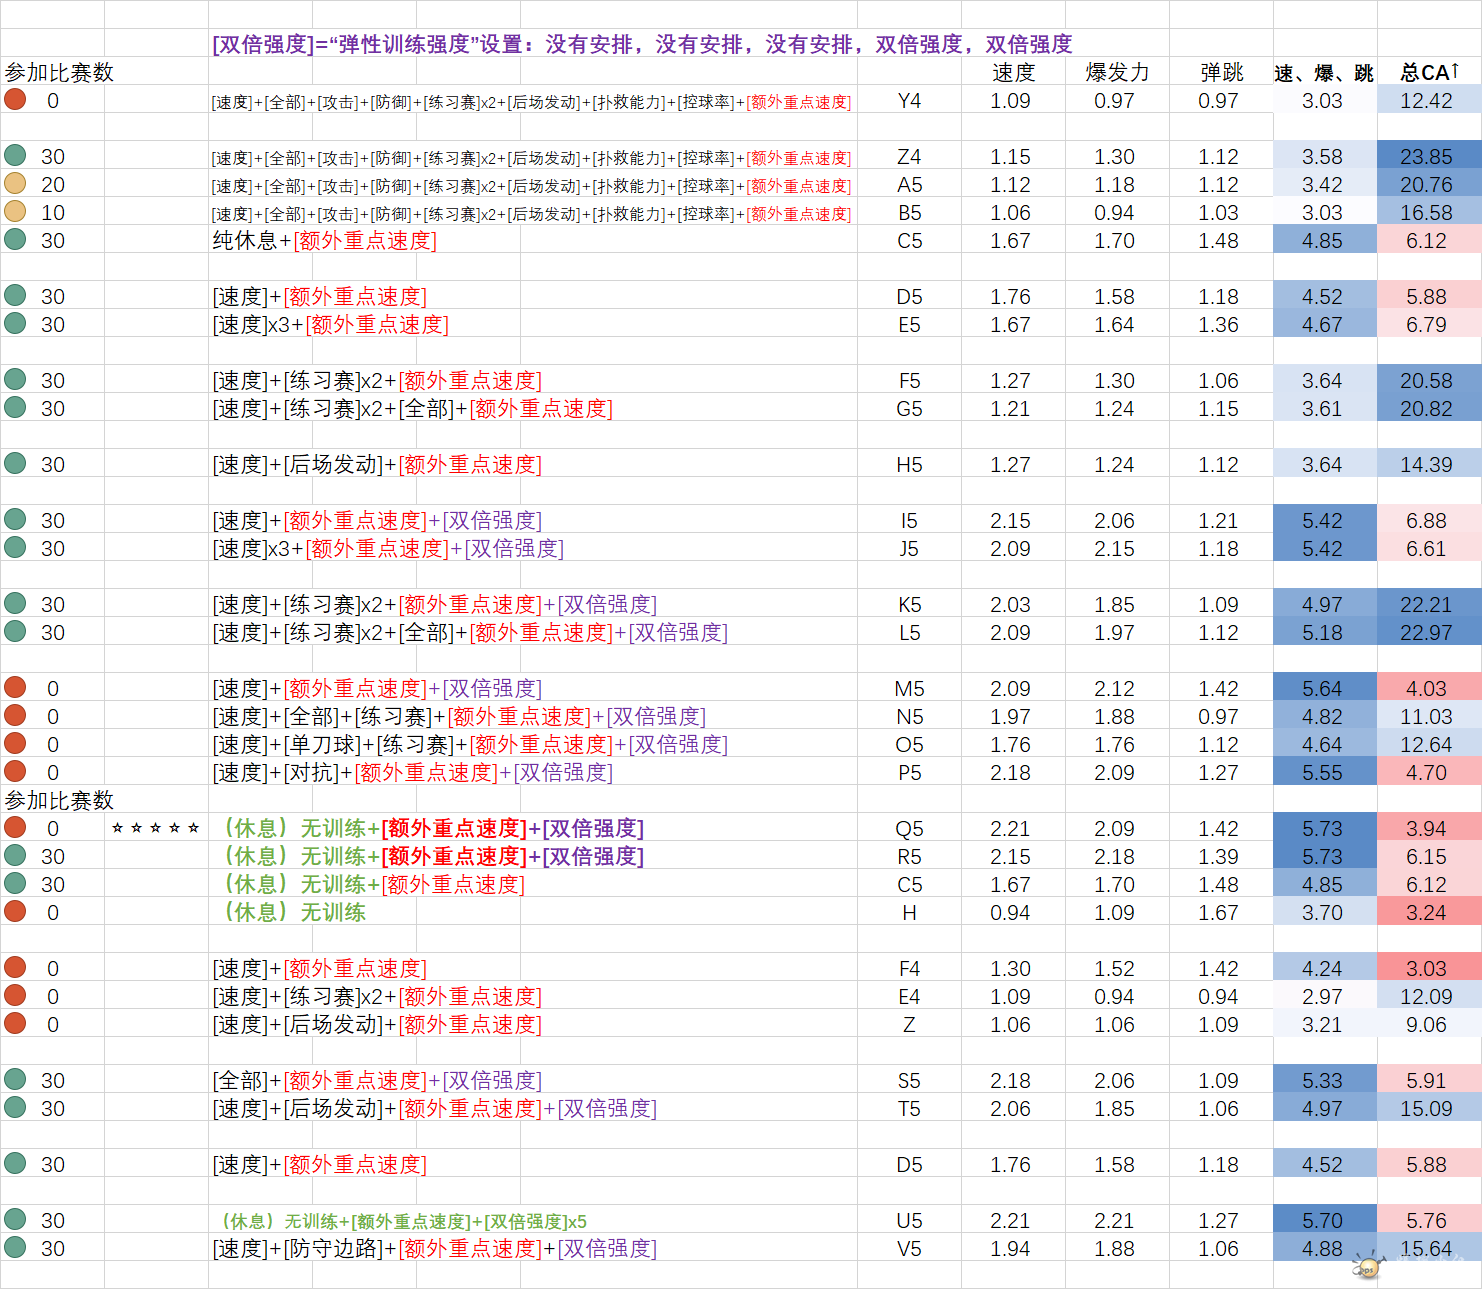Select the red circle in the E4 row
The image size is (1482, 1289).
pyautogui.click(x=15, y=996)
